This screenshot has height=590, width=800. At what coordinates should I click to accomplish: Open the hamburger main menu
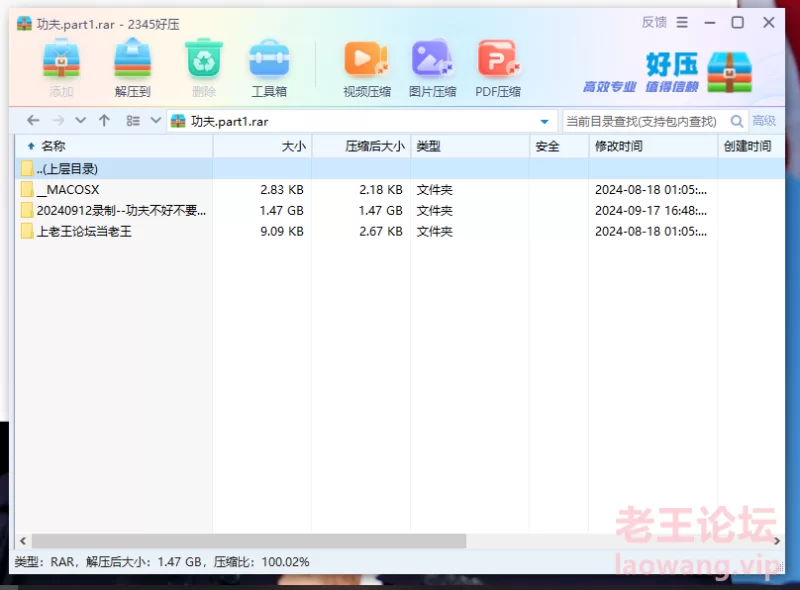click(x=682, y=22)
